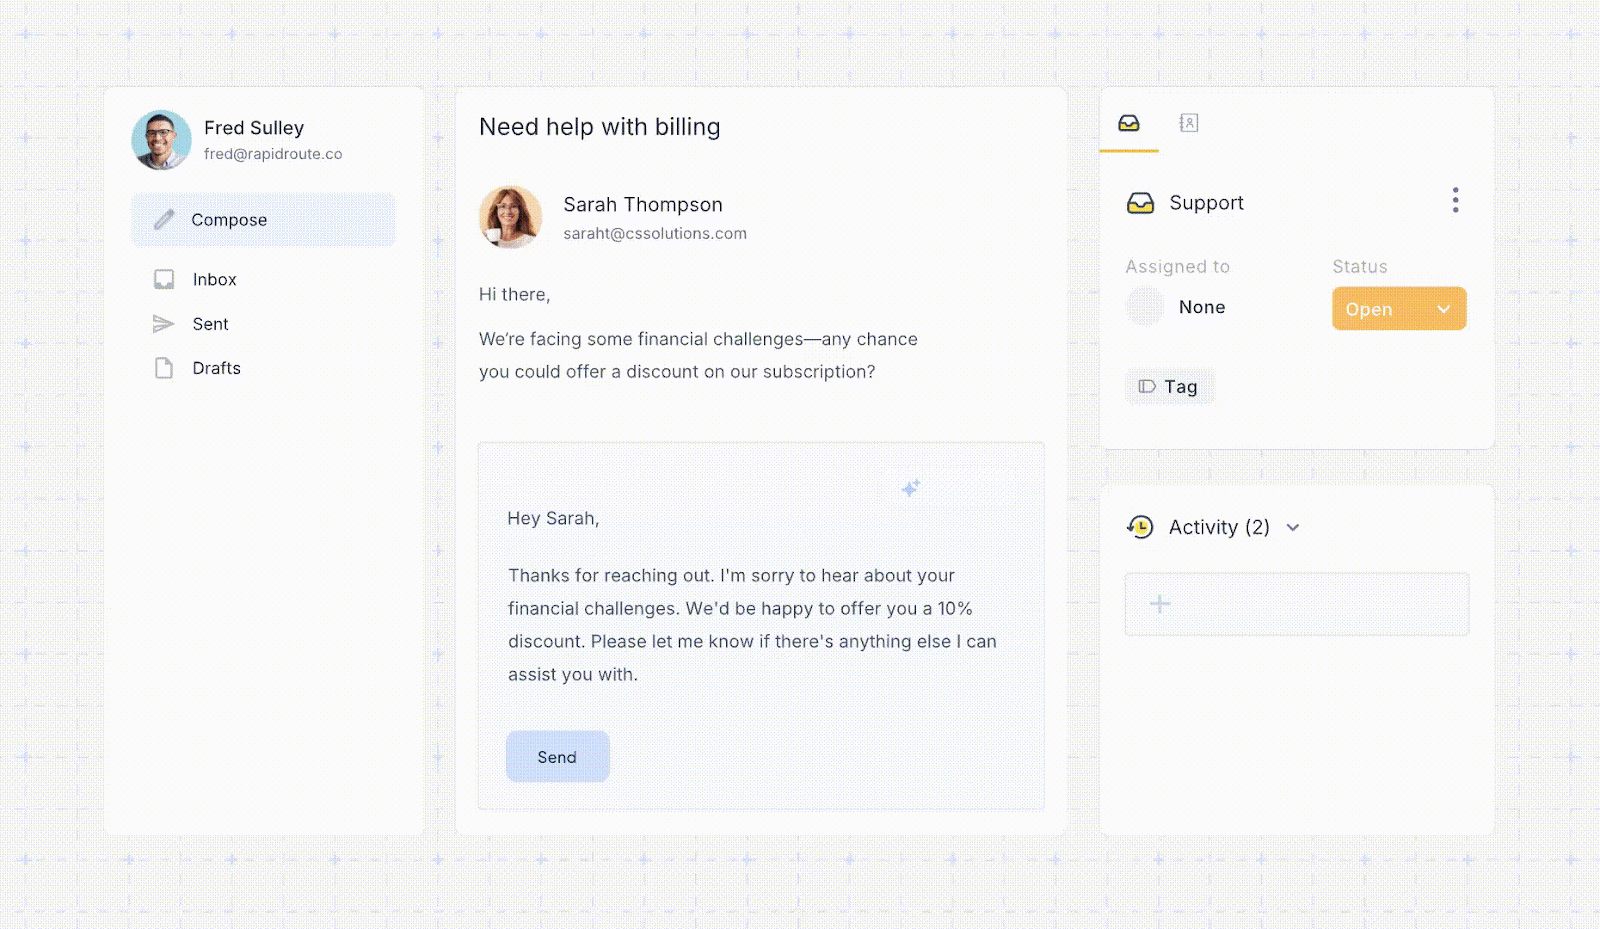Open the three-dot menu next to Support
Viewport: 1600px width, 929px height.
[x=1455, y=200]
